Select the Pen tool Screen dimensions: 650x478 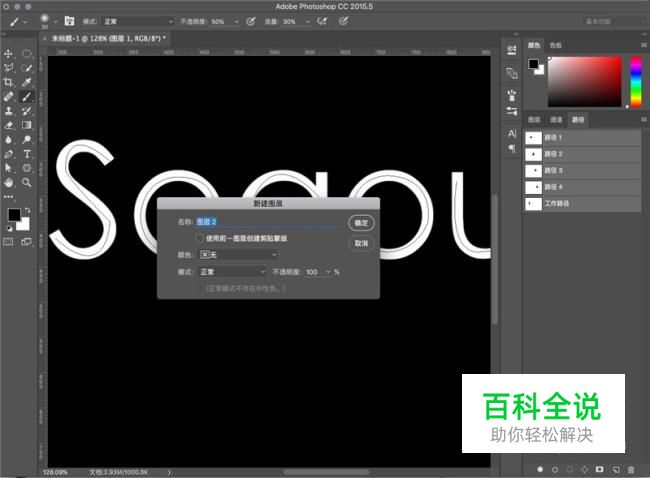8,154
